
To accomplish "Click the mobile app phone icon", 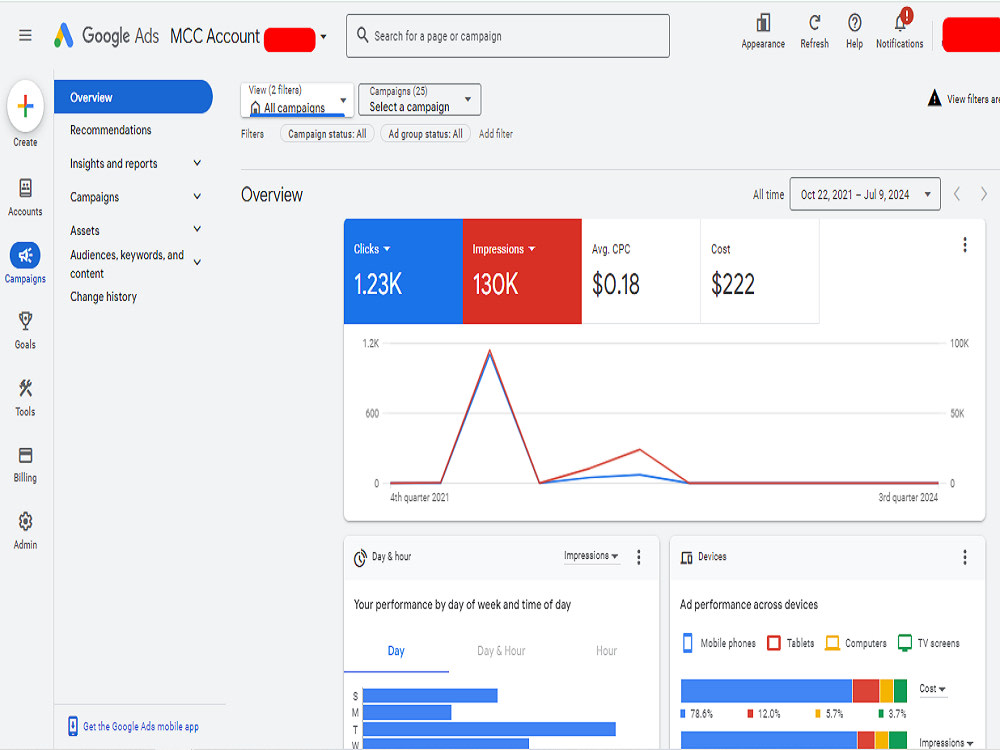I will (73, 726).
